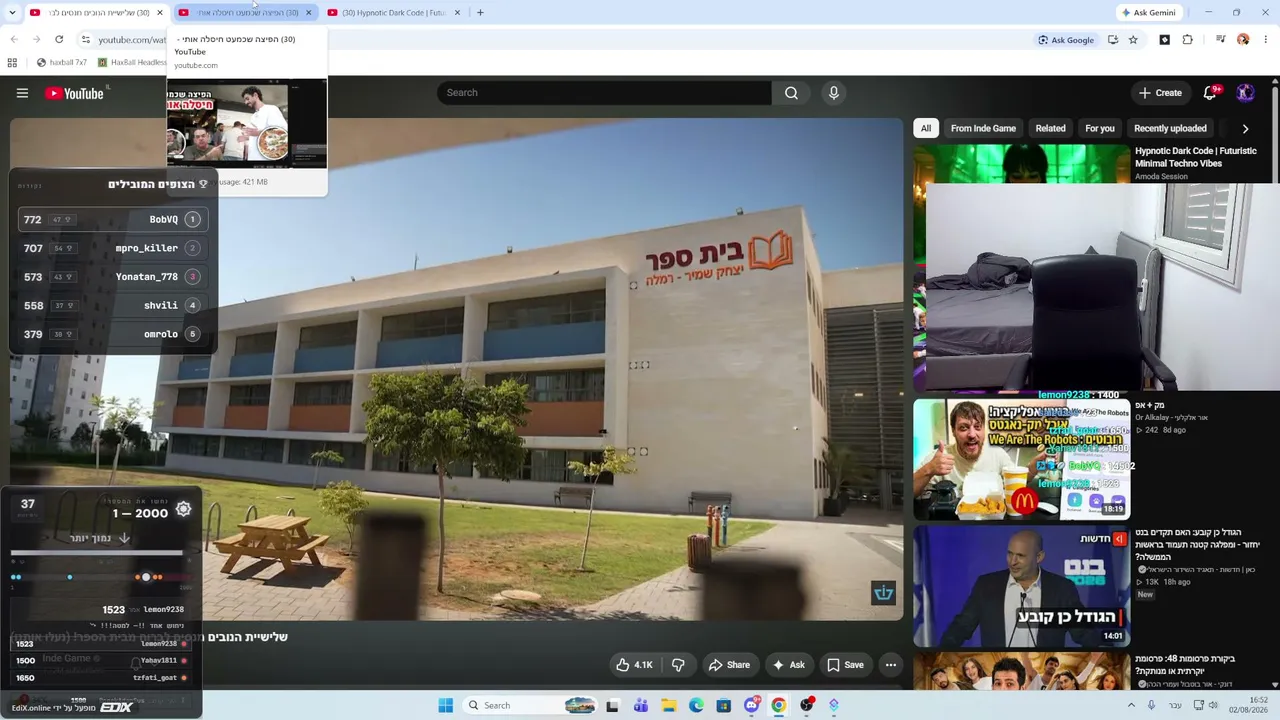Open the YouTube guide hamburger menu
Screen dimensions: 1280x720
(22, 93)
